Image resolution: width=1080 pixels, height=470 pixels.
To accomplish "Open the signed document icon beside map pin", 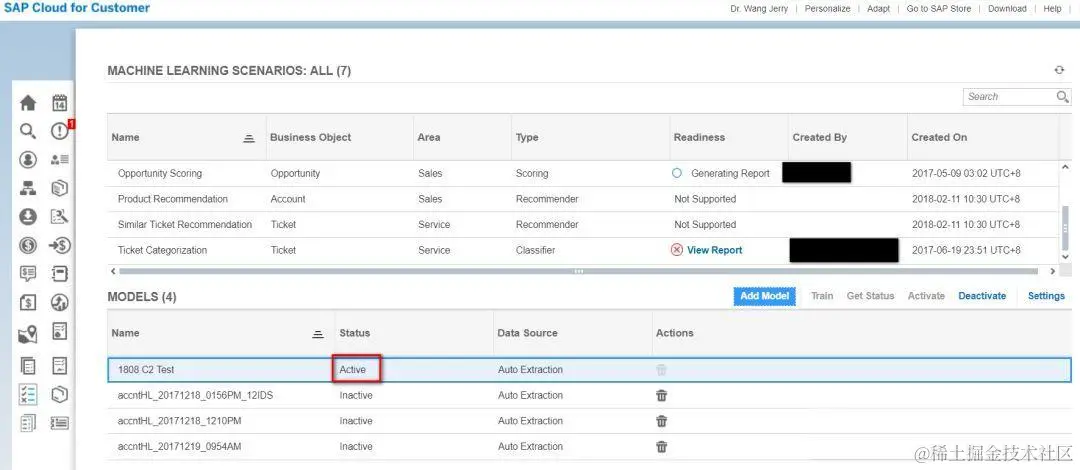I will coord(60,331).
